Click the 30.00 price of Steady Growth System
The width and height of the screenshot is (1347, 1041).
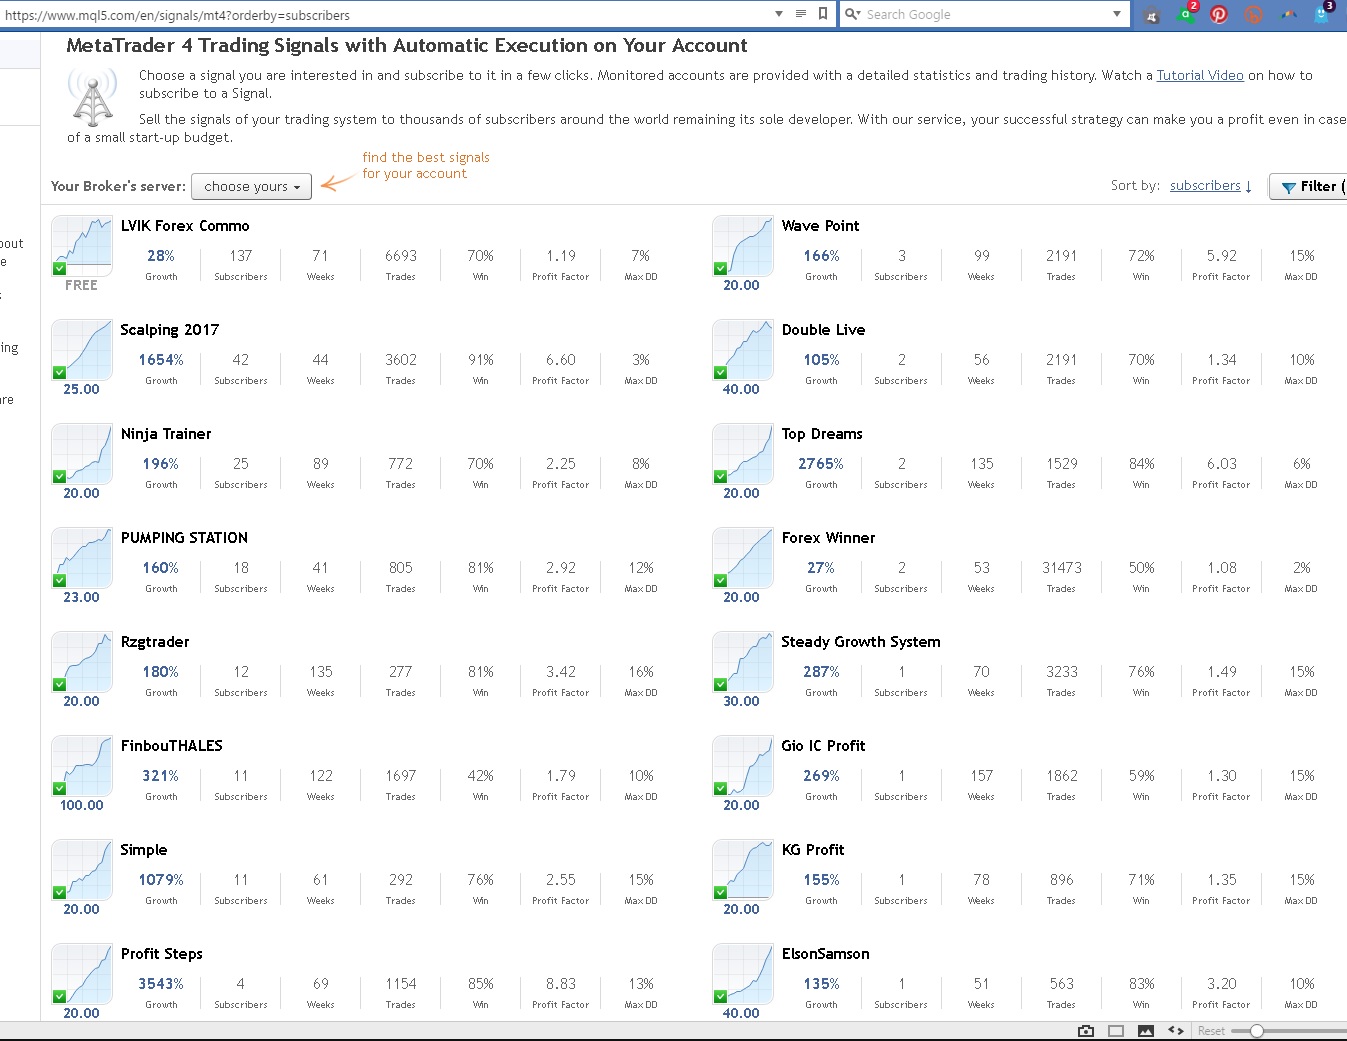(x=742, y=701)
